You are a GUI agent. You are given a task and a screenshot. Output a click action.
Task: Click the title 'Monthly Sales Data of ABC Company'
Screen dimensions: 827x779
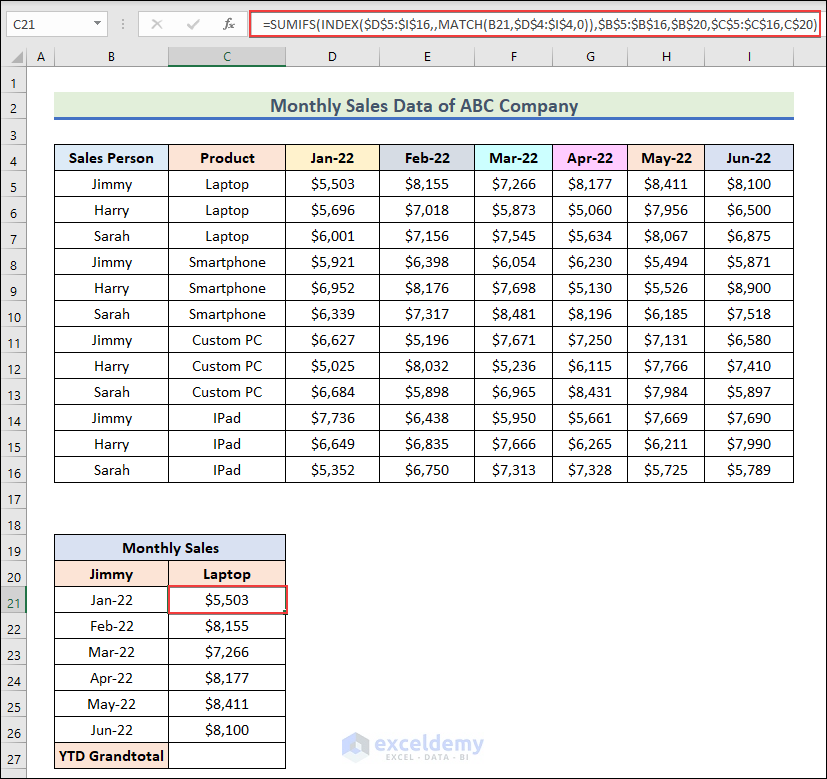(424, 105)
